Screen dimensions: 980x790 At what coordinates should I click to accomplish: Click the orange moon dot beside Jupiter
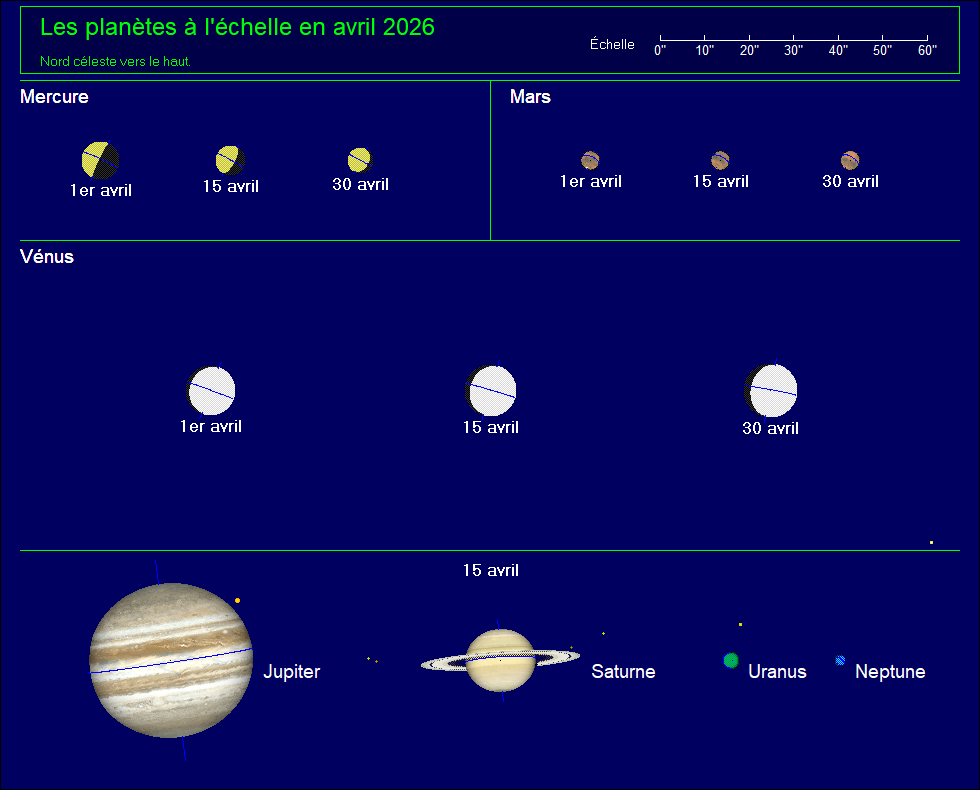tap(237, 600)
